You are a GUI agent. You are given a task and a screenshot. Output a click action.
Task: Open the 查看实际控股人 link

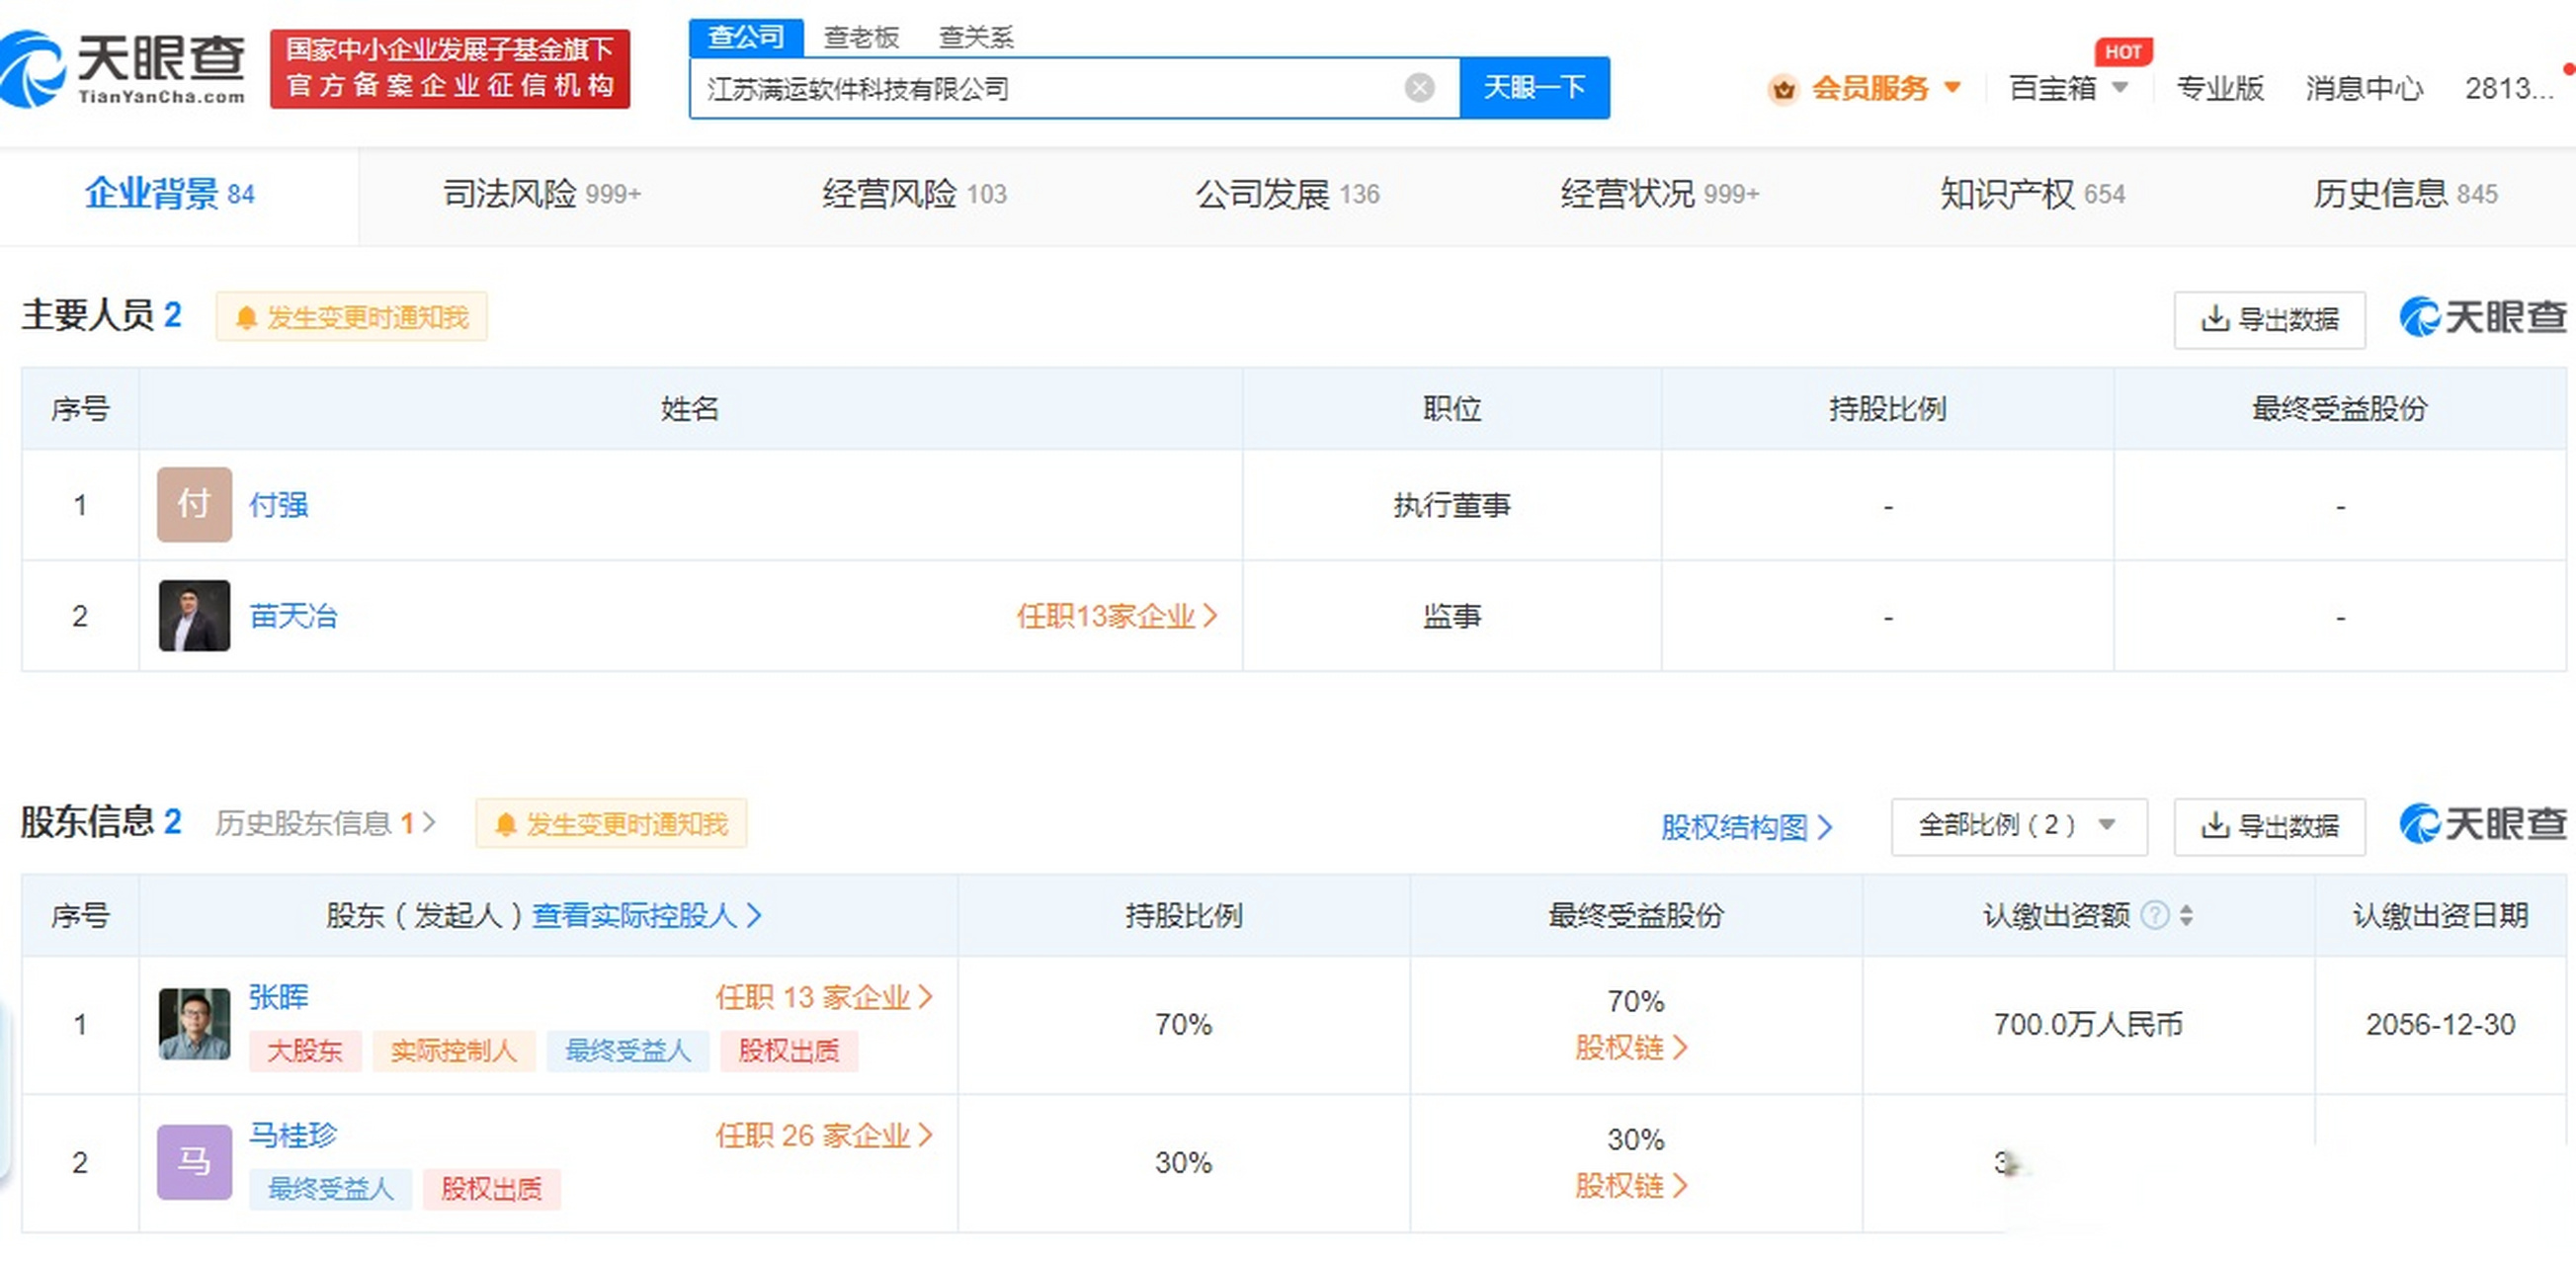tap(645, 915)
